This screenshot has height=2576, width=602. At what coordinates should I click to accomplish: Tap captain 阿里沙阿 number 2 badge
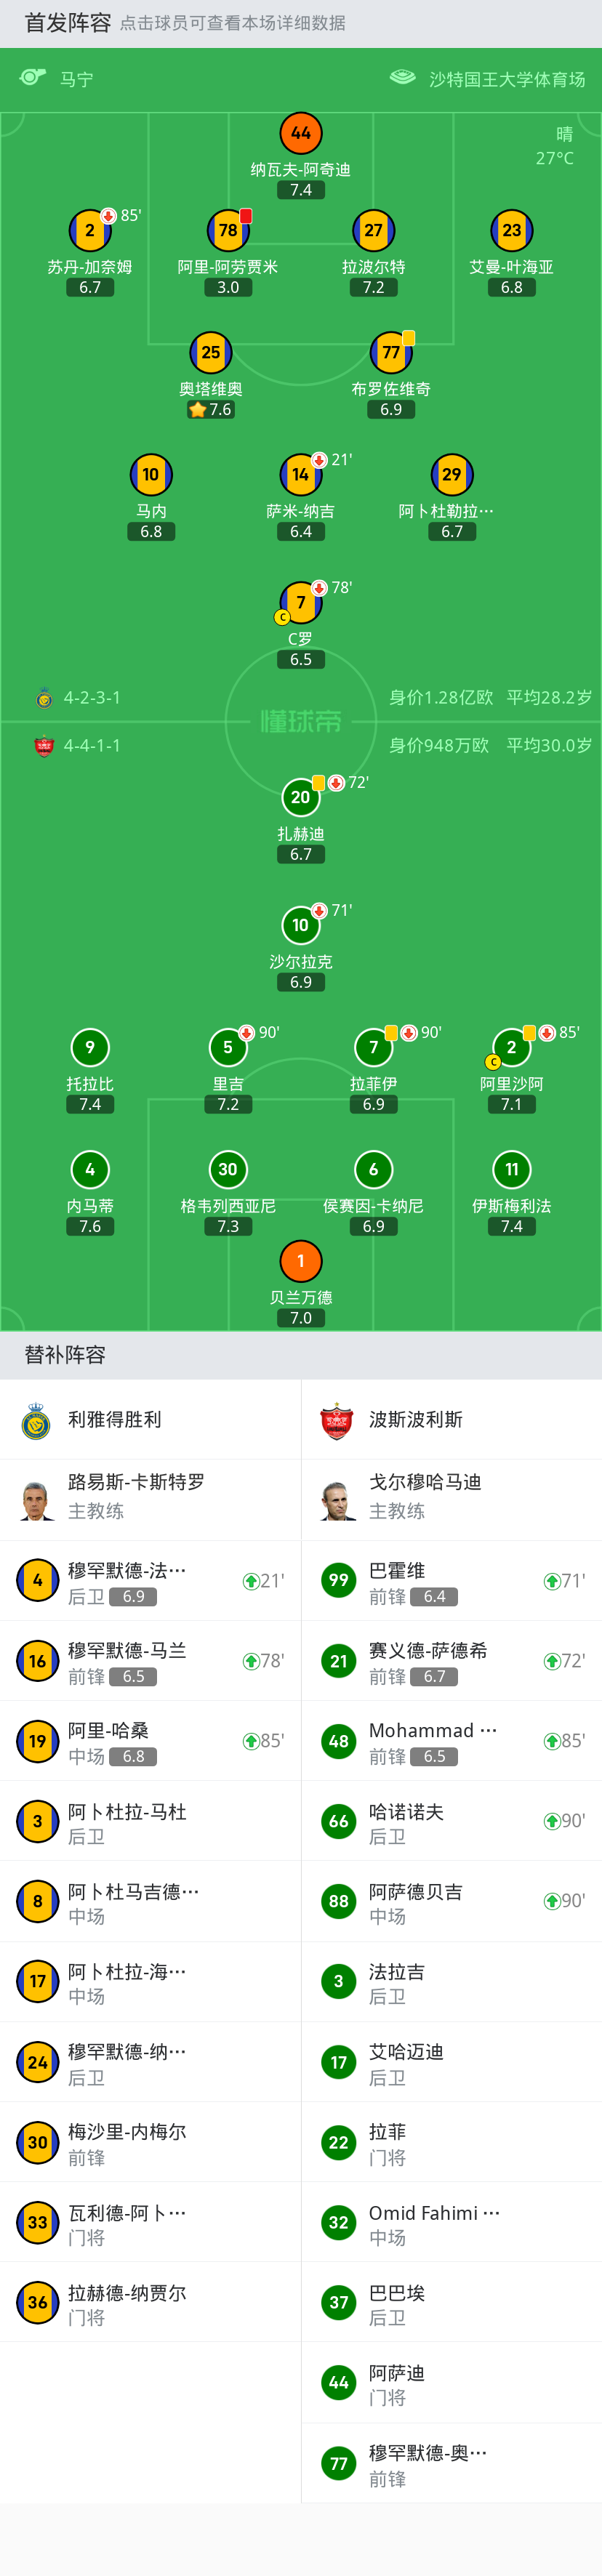(x=511, y=1047)
